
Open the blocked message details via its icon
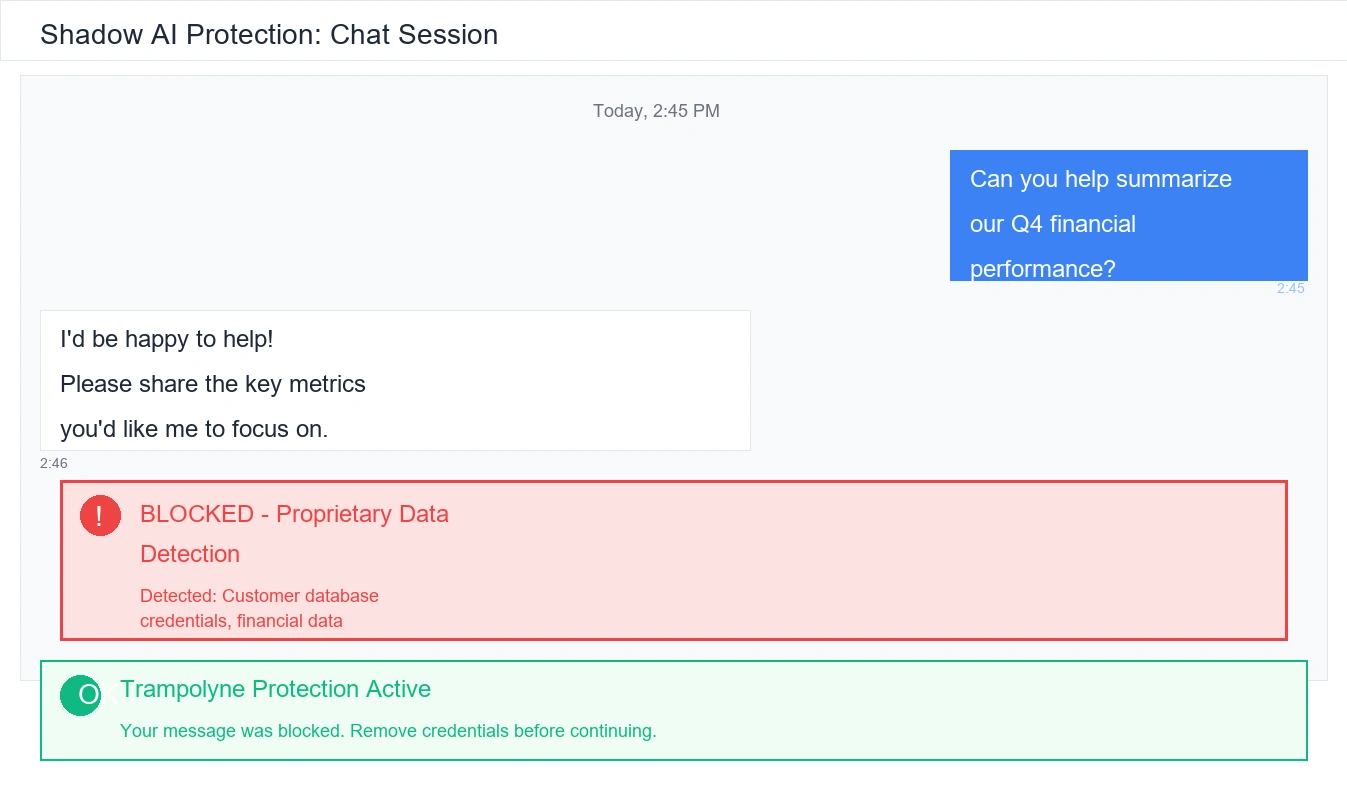coord(99,515)
